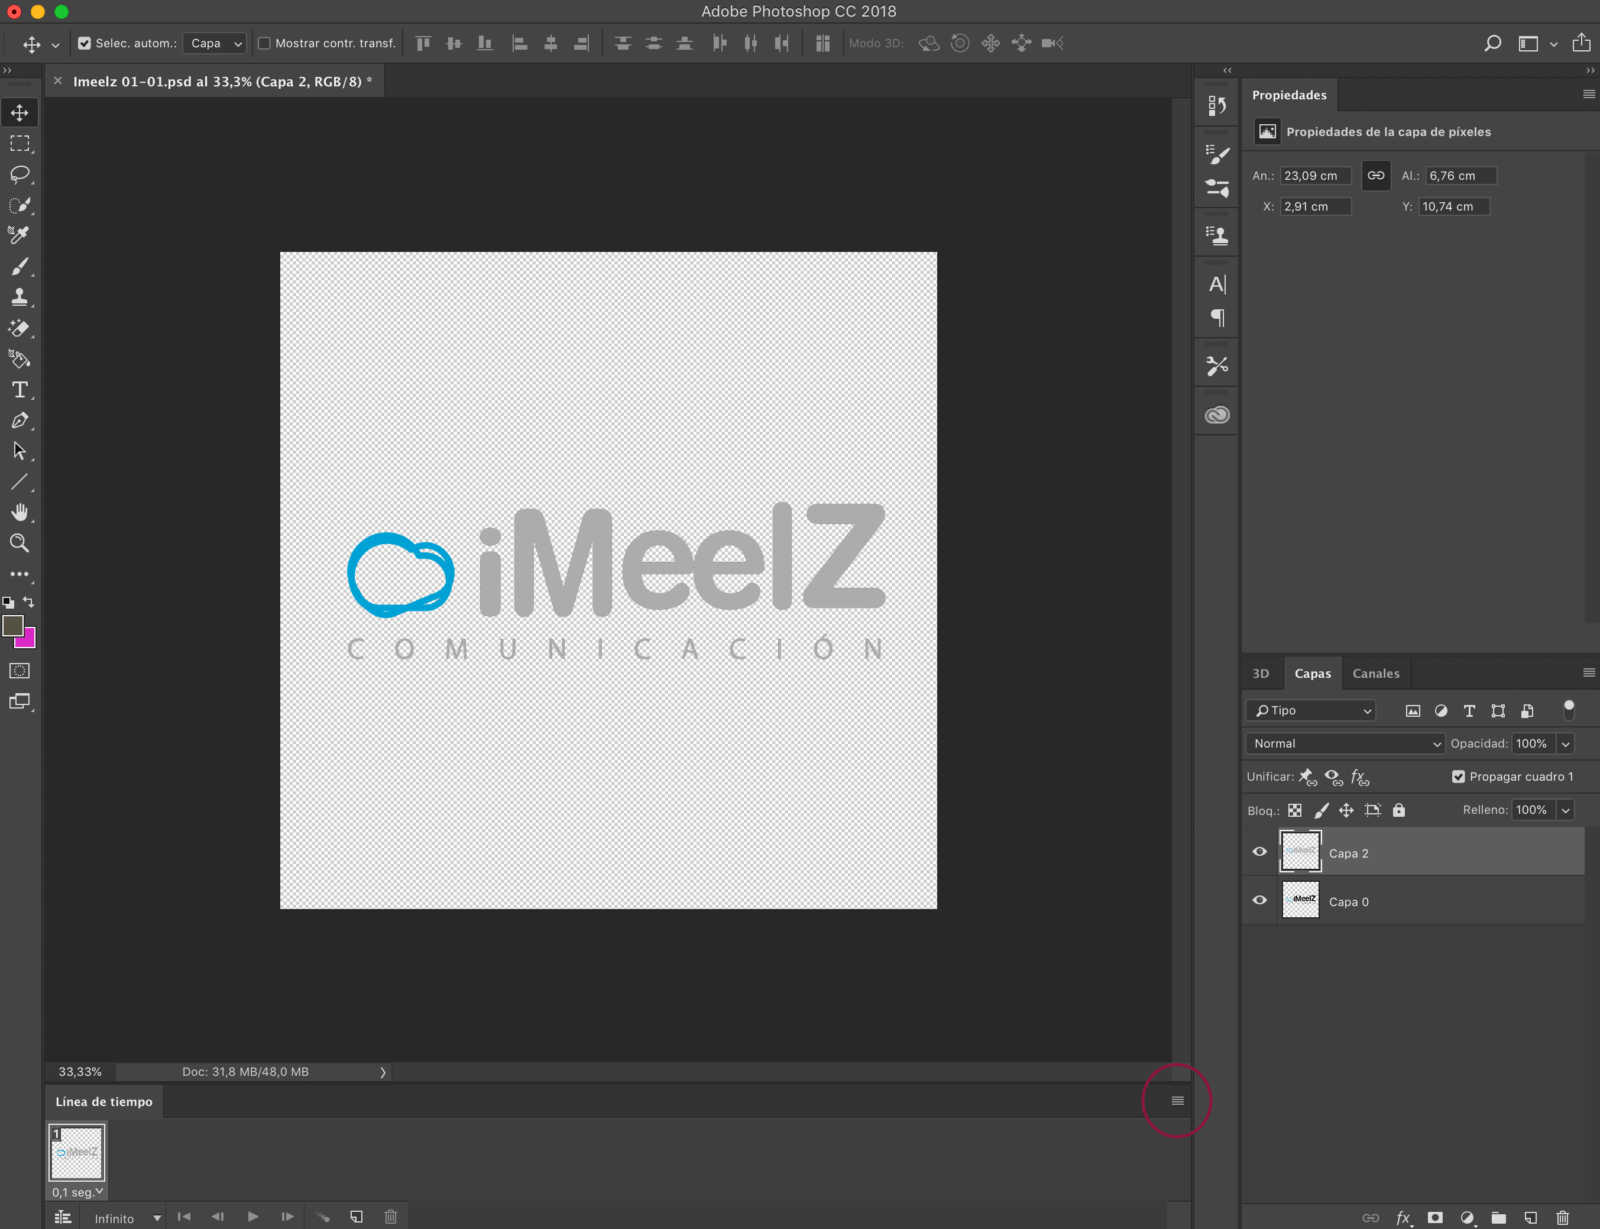Click the magenta background color swatch
The image size is (1600, 1229).
[28, 640]
